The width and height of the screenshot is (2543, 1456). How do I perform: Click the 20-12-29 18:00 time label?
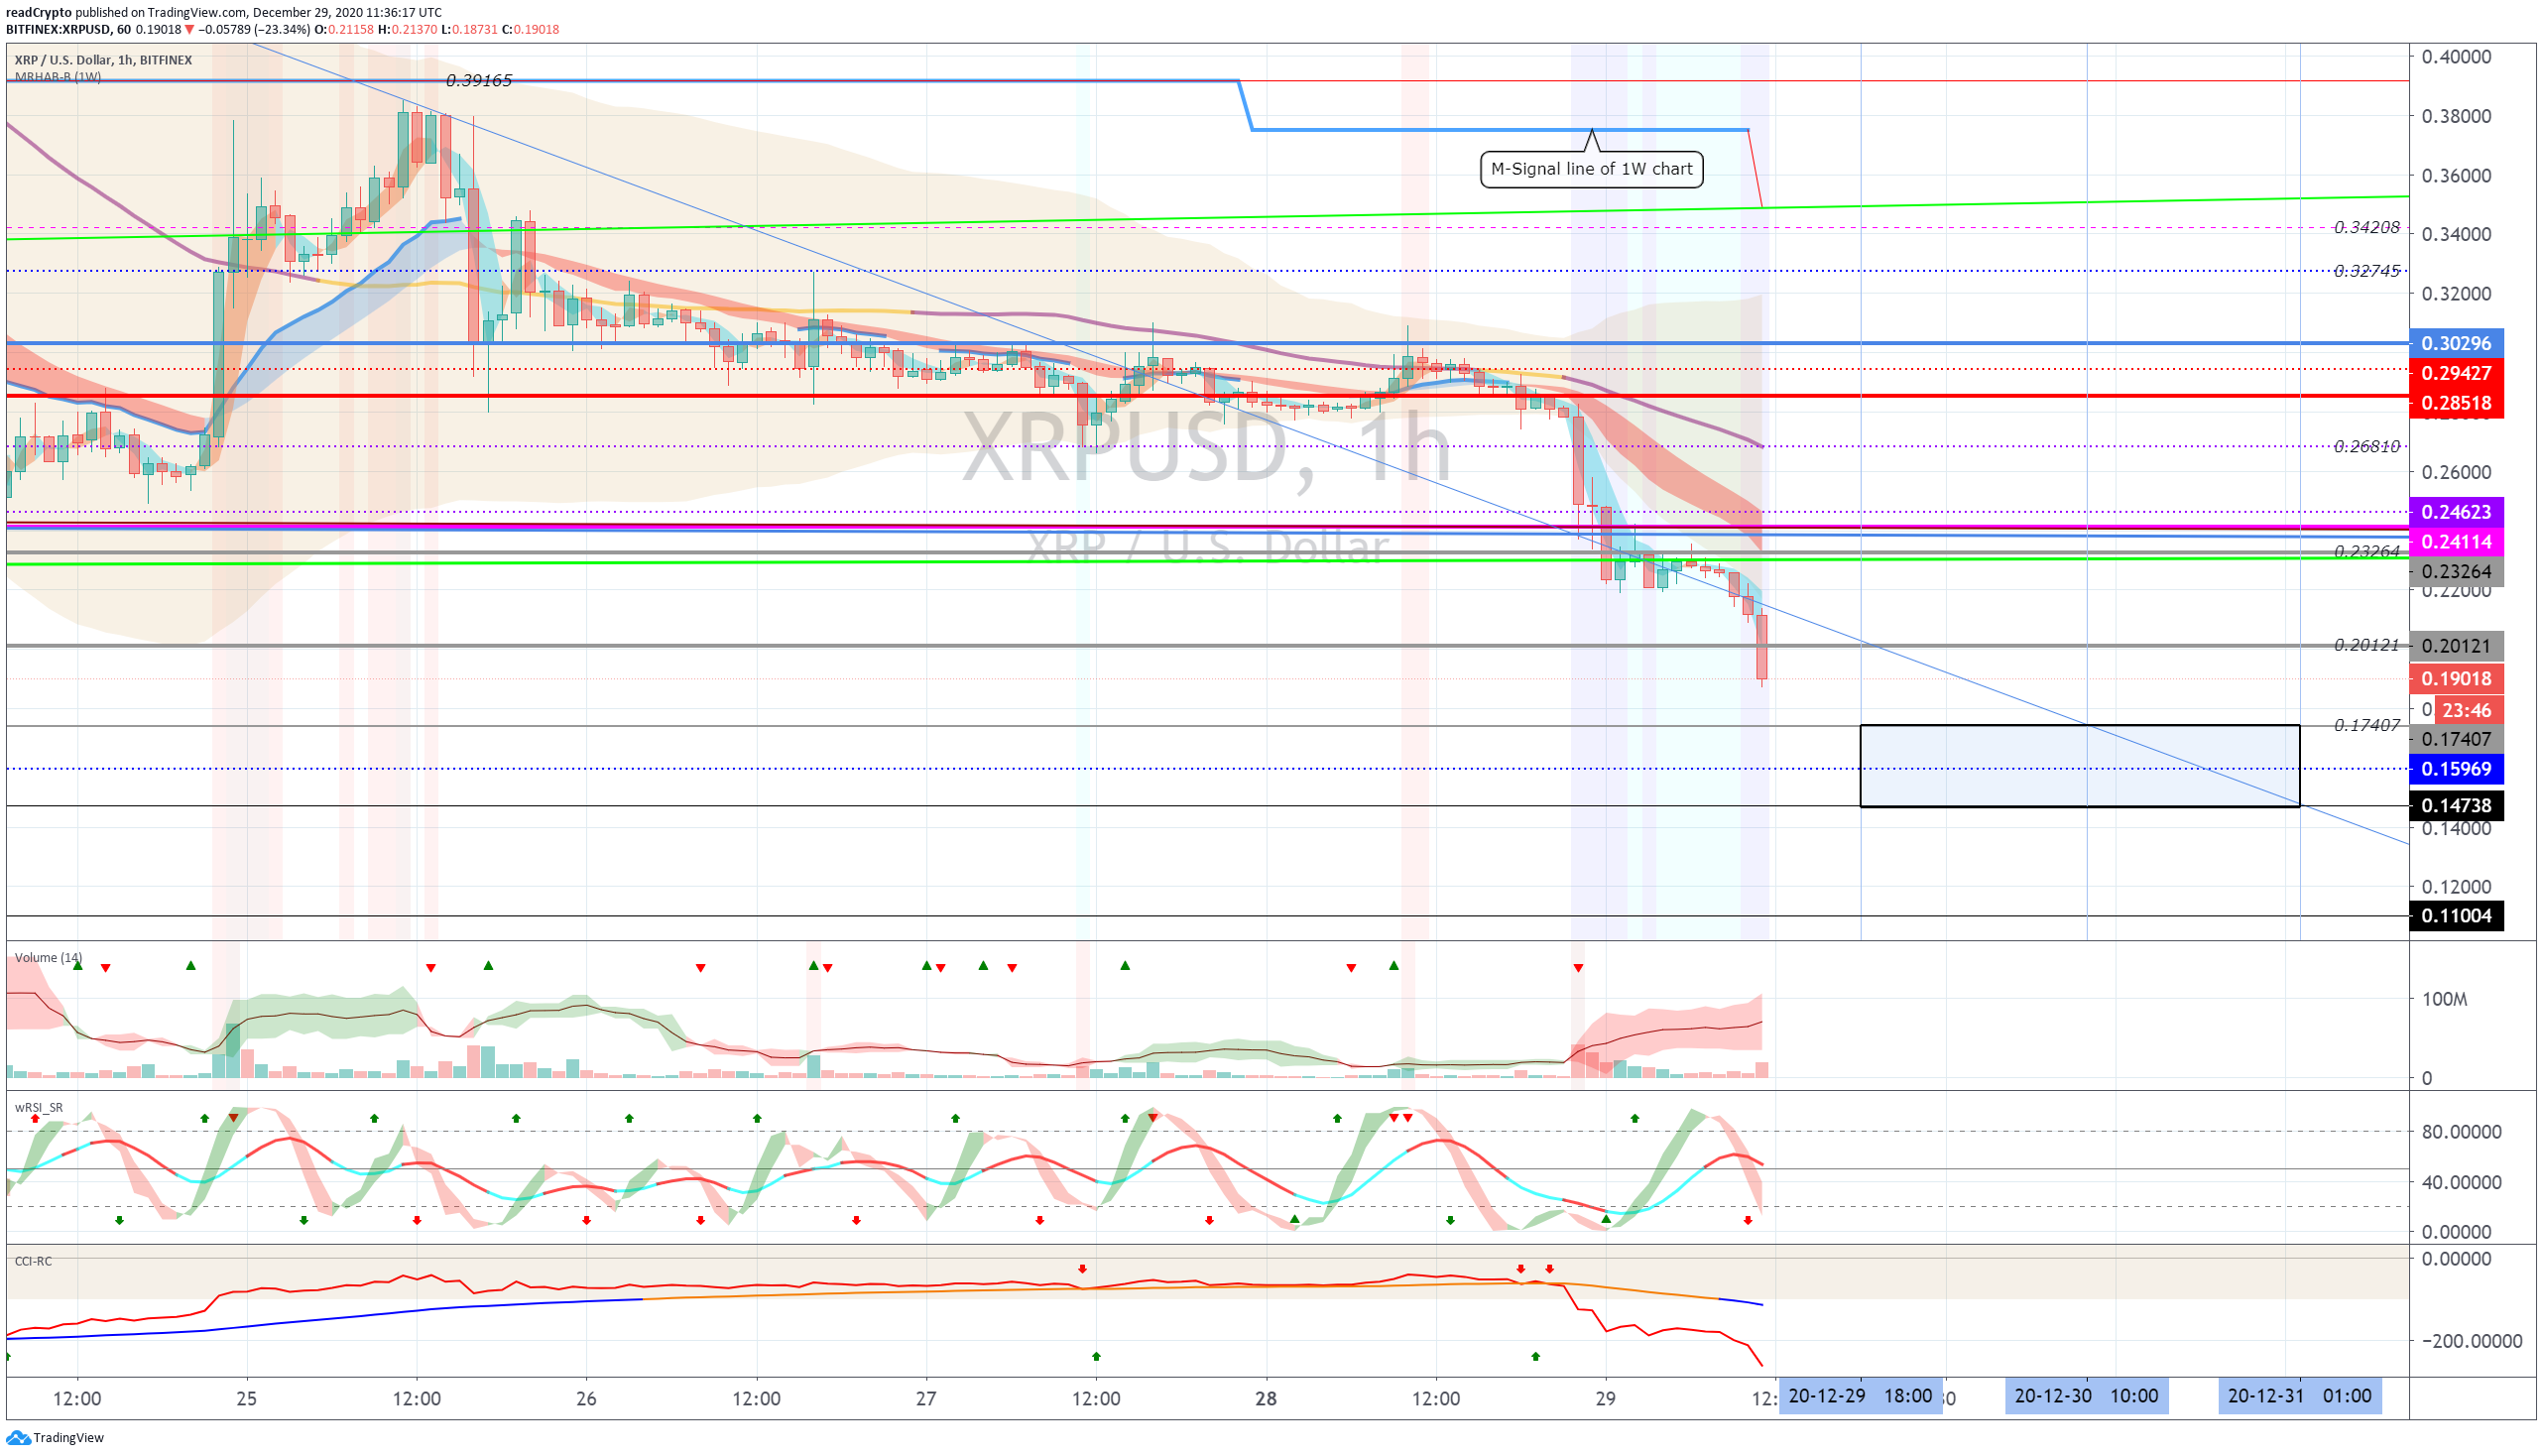click(1859, 1396)
